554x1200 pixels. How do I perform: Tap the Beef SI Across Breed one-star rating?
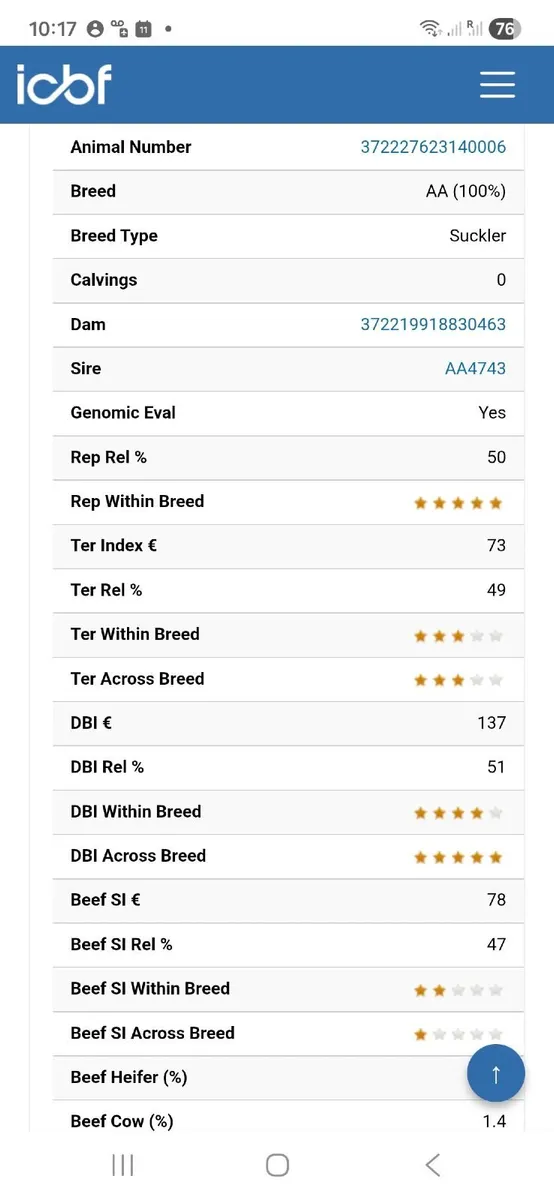pyautogui.click(x=458, y=1034)
